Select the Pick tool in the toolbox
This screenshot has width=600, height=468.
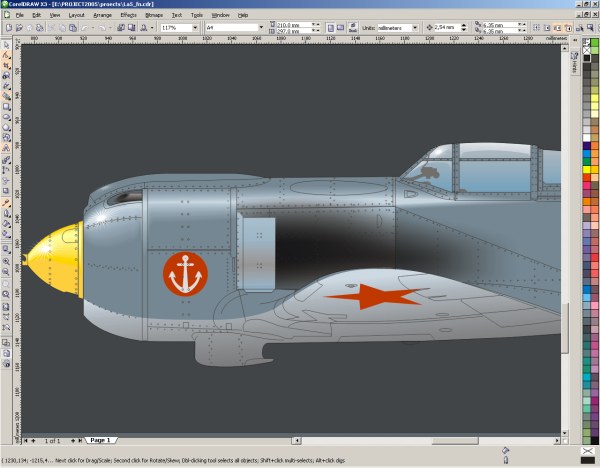[x=6, y=45]
